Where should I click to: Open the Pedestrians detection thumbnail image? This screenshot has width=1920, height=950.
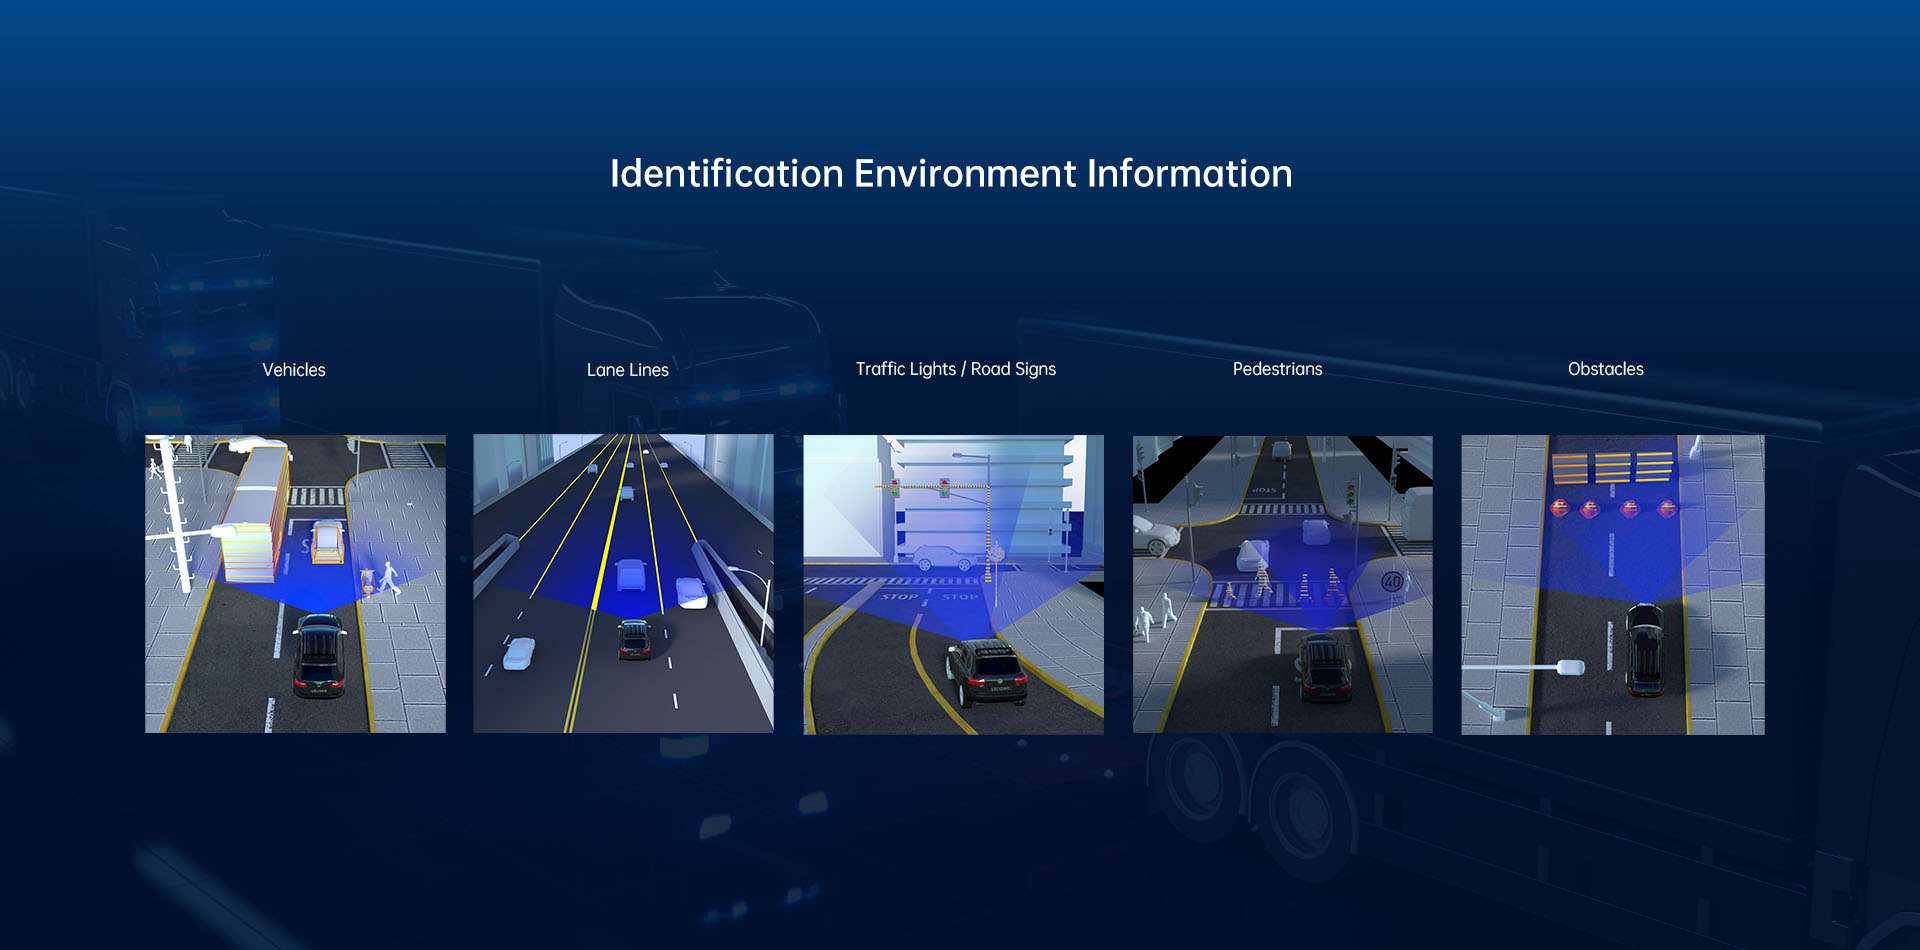pos(1282,584)
